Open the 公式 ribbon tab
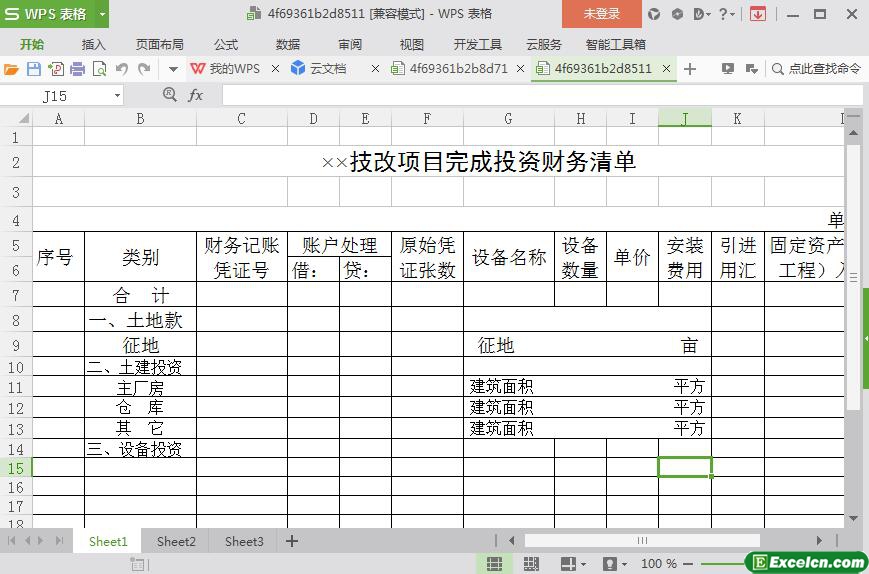Screen dimensions: 869x574 click(x=226, y=44)
